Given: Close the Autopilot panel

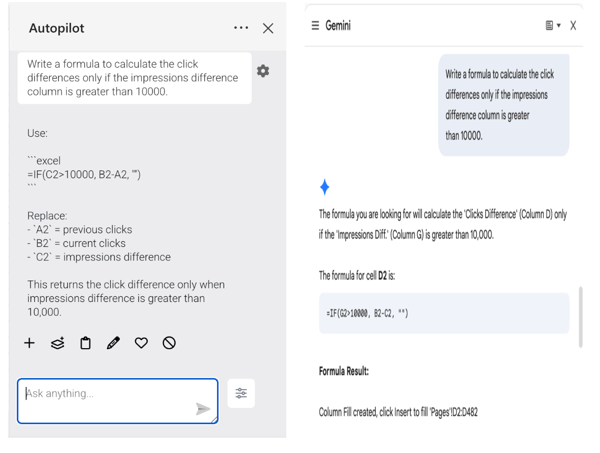Looking at the screenshot, I should point(268,28).
